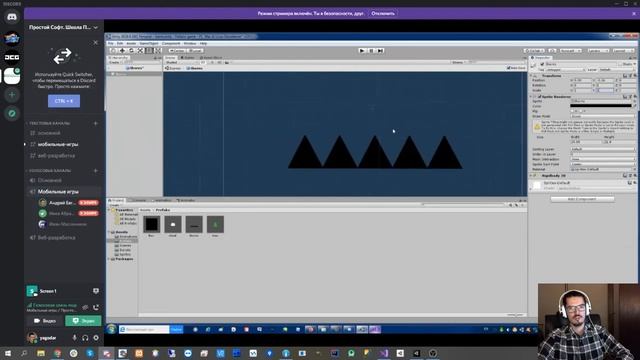
Task: Open the Unity Edit menu
Action: (120, 43)
